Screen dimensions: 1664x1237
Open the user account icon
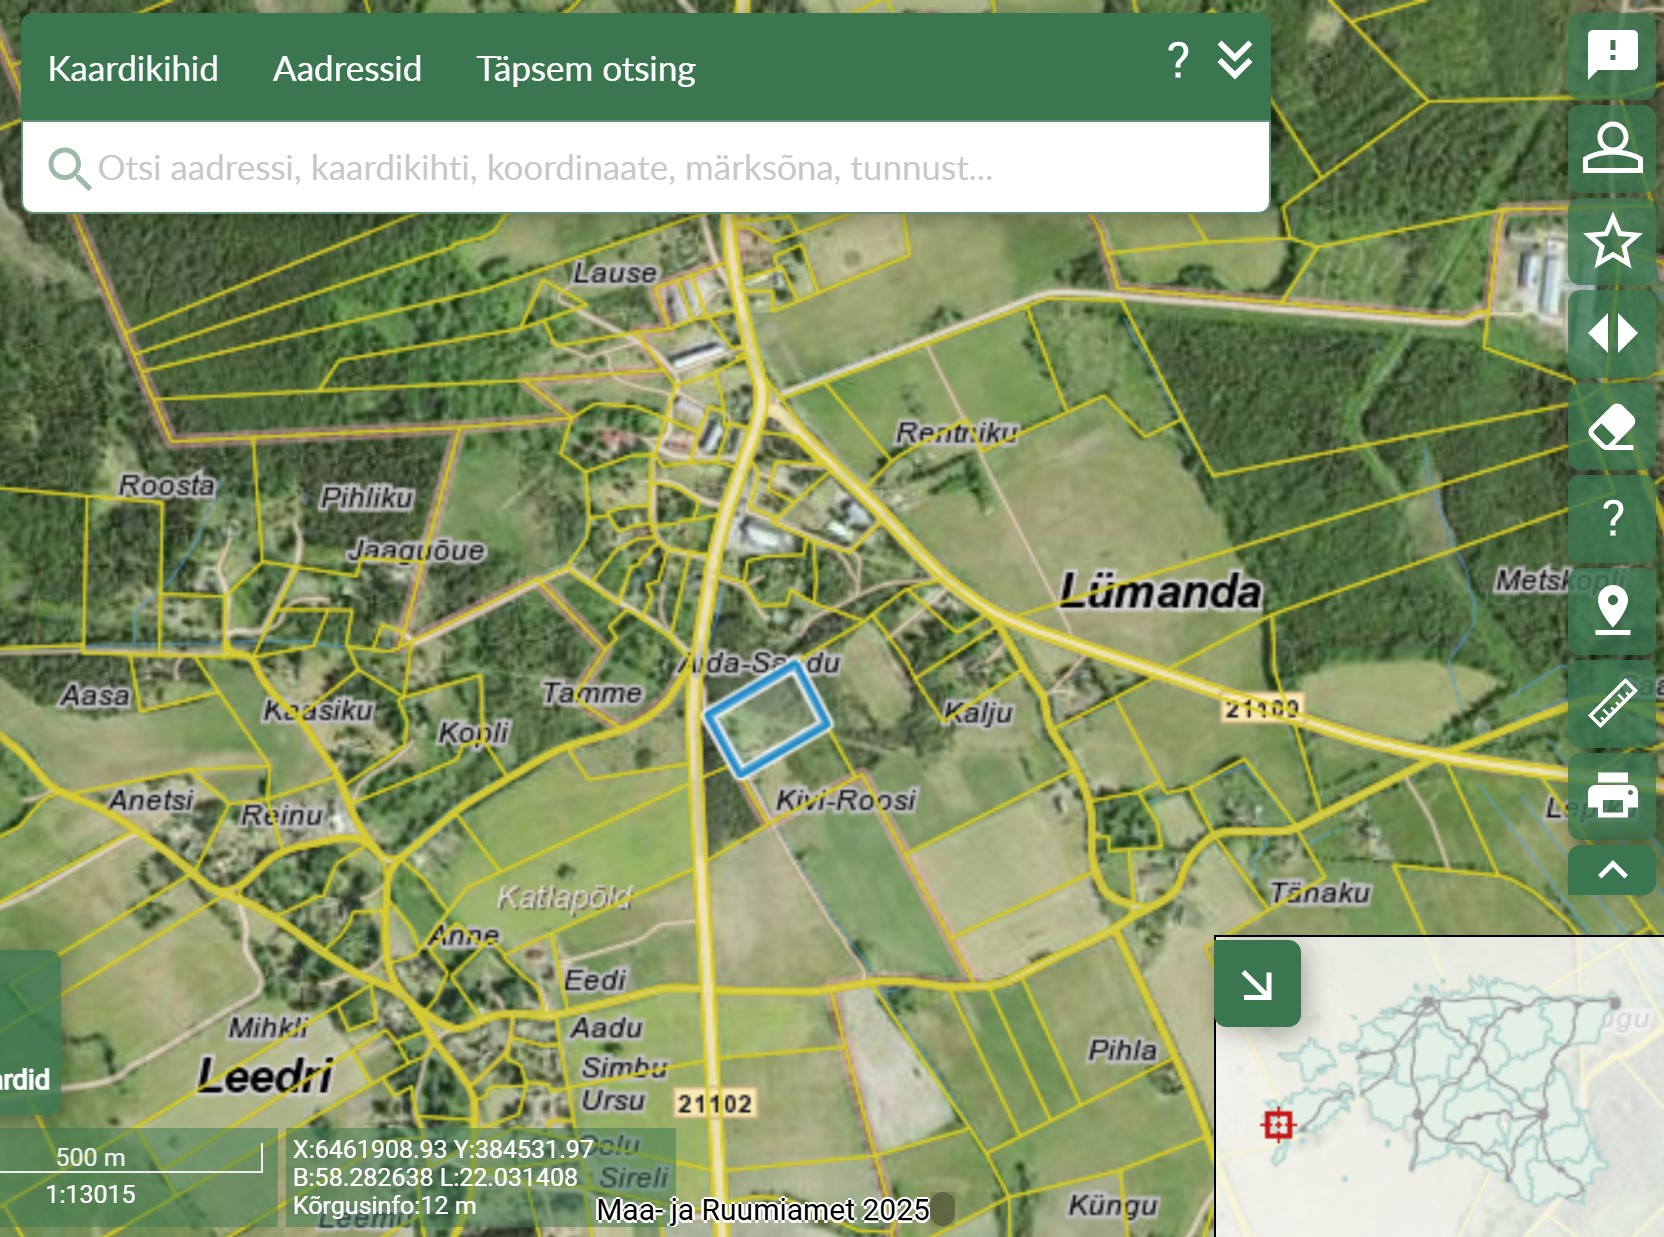[x=1612, y=148]
